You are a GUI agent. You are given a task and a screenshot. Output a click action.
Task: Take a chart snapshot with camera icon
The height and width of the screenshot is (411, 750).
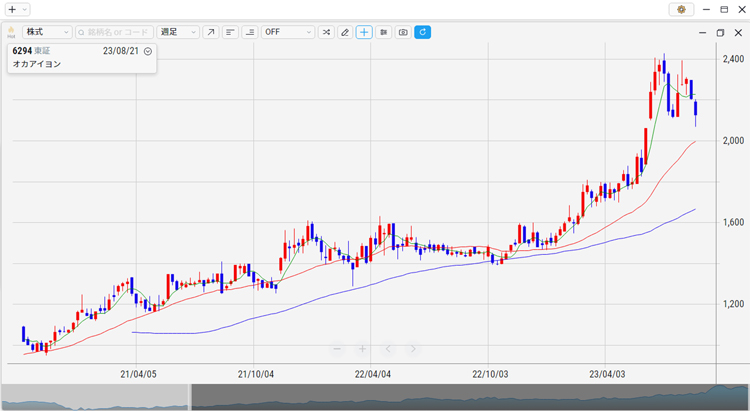pyautogui.click(x=403, y=32)
